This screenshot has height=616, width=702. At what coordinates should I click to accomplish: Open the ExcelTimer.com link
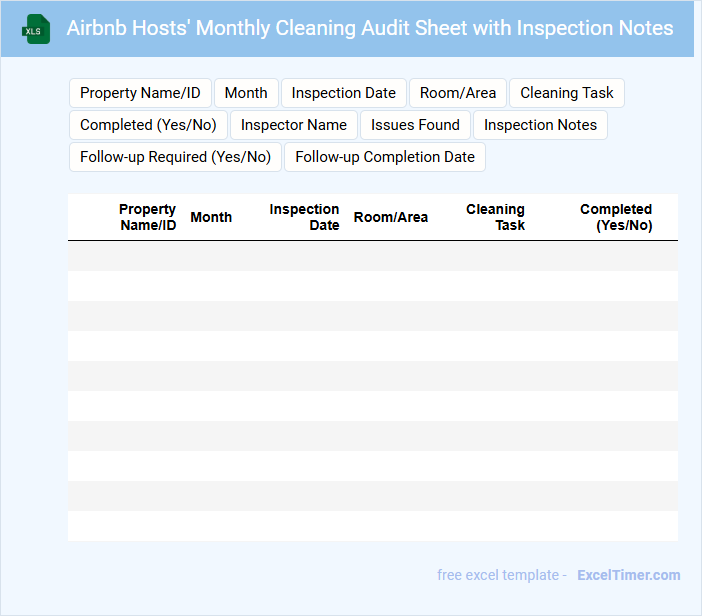[x=628, y=575]
